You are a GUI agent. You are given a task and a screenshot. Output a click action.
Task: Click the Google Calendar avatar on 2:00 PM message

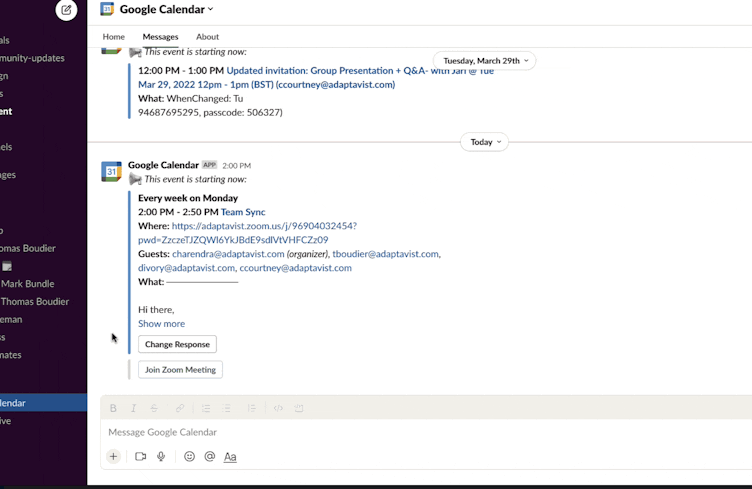111,171
